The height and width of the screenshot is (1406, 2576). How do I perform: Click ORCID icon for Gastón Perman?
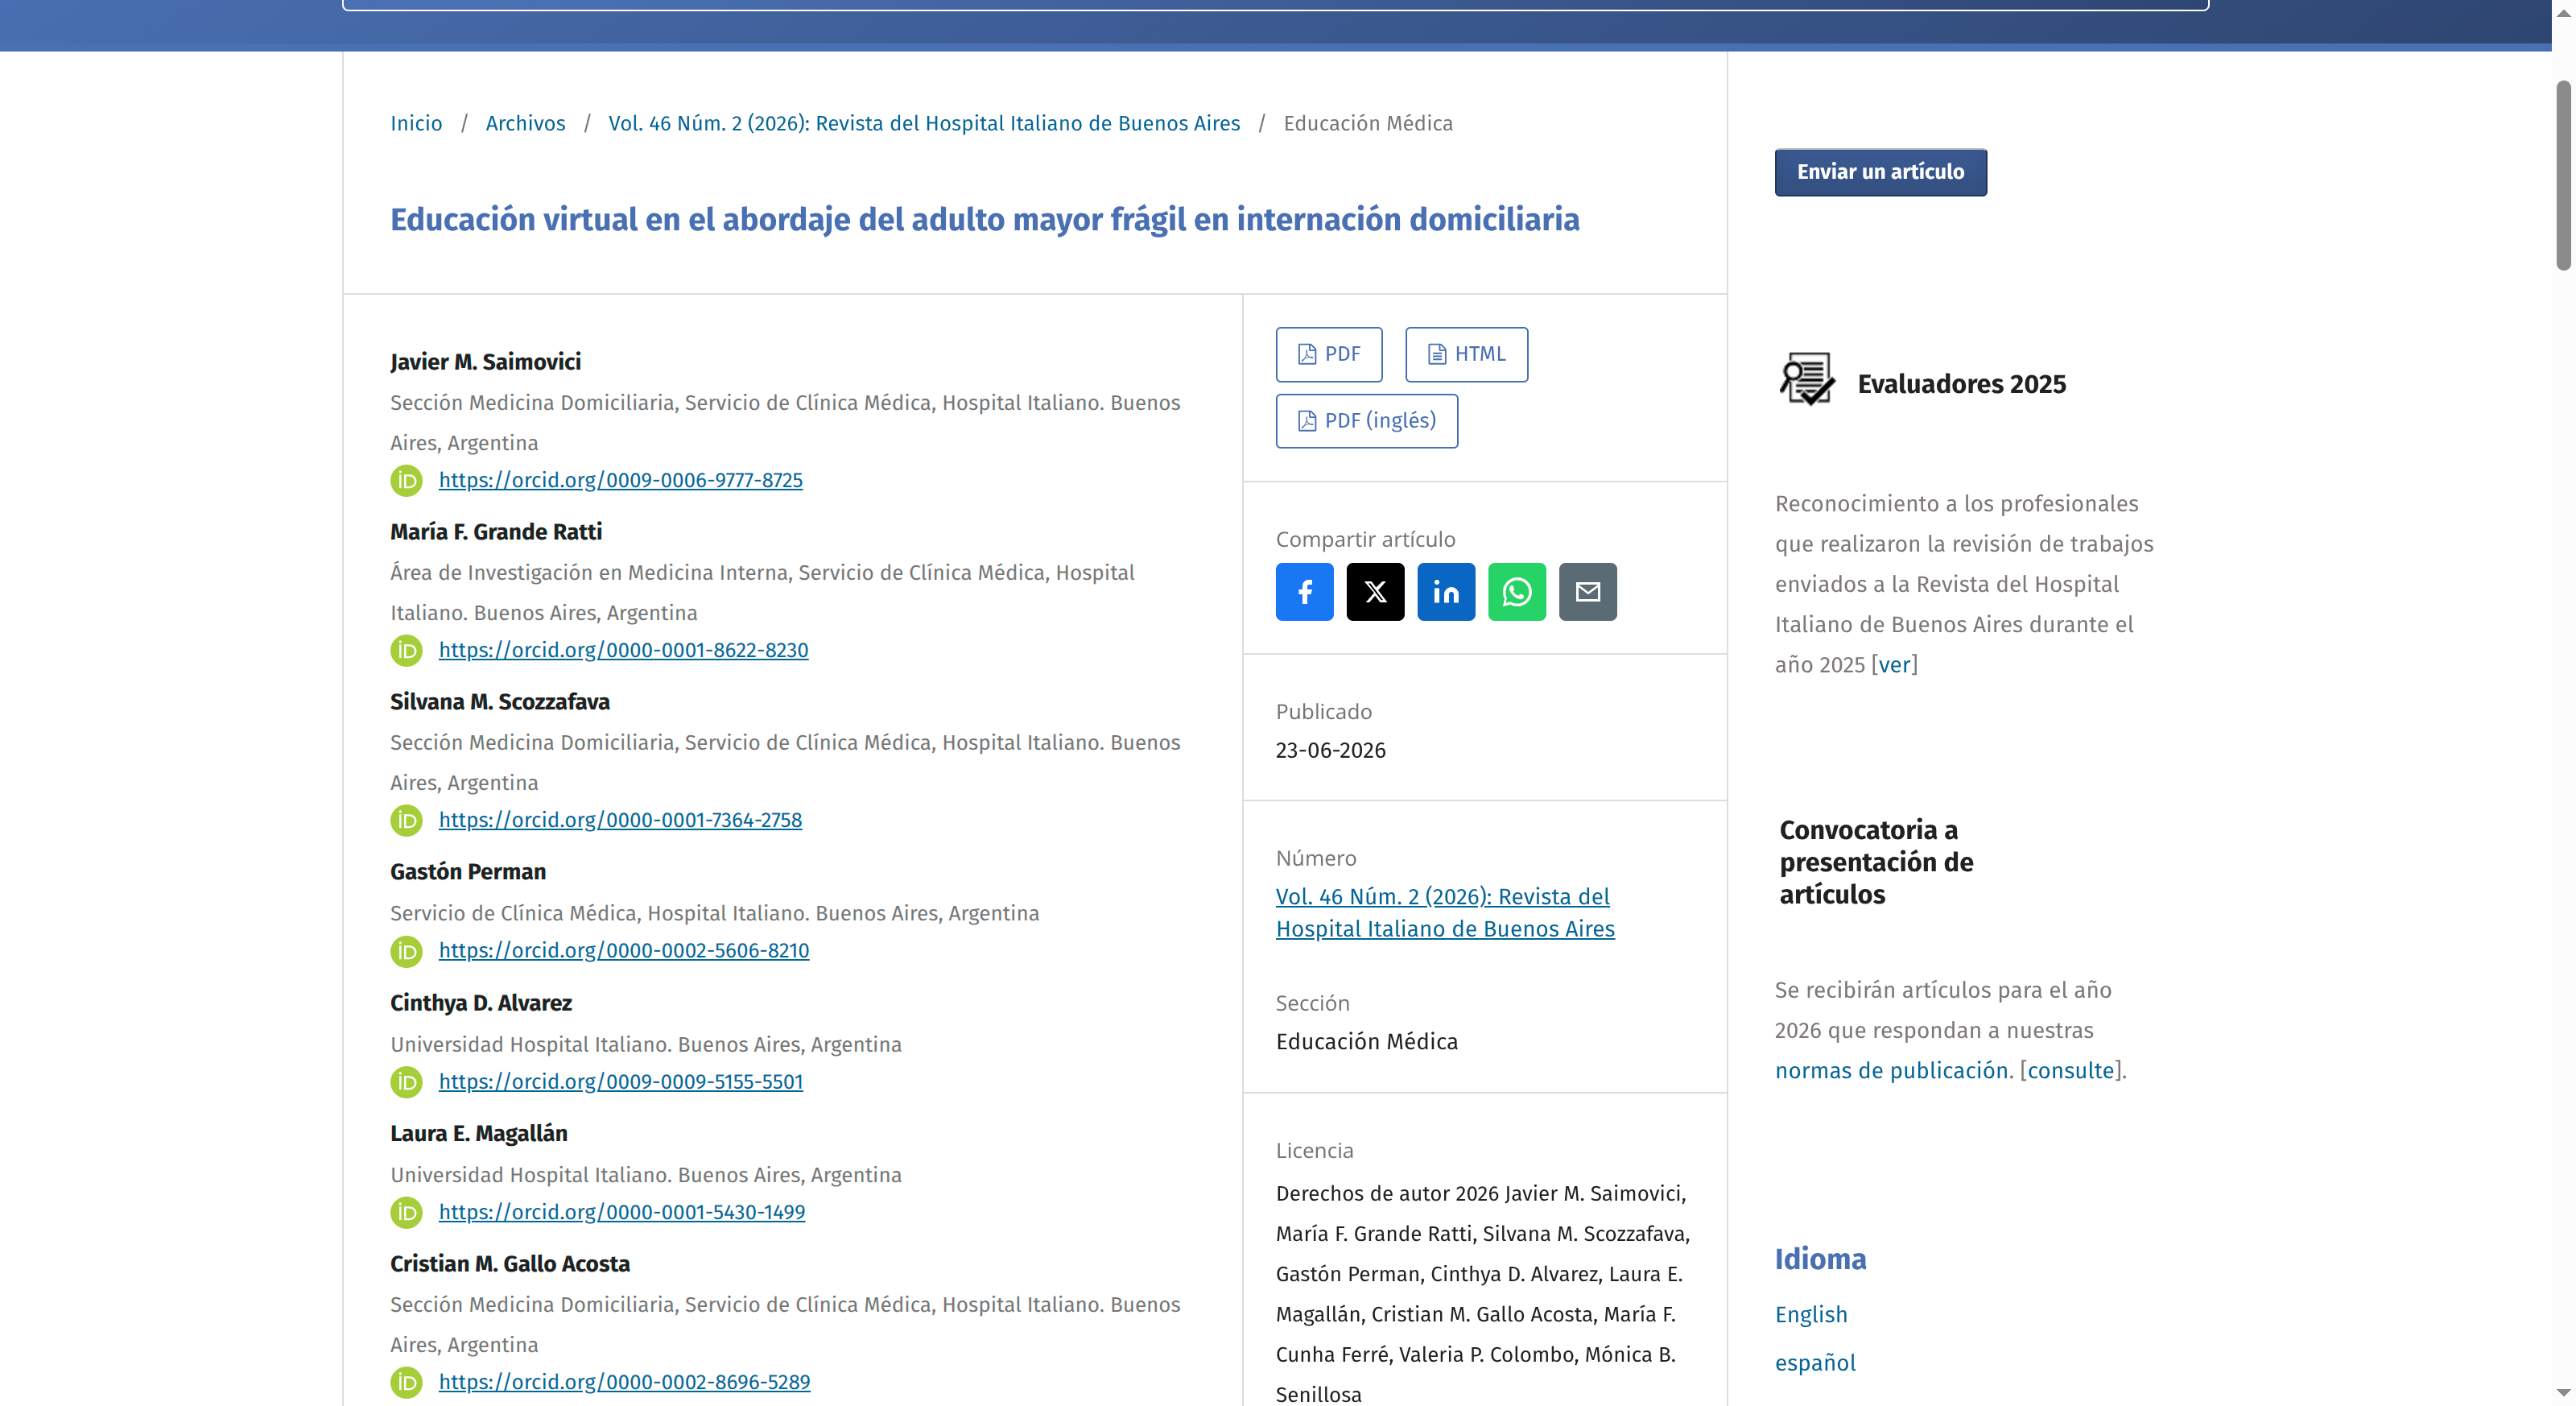pyautogui.click(x=406, y=952)
